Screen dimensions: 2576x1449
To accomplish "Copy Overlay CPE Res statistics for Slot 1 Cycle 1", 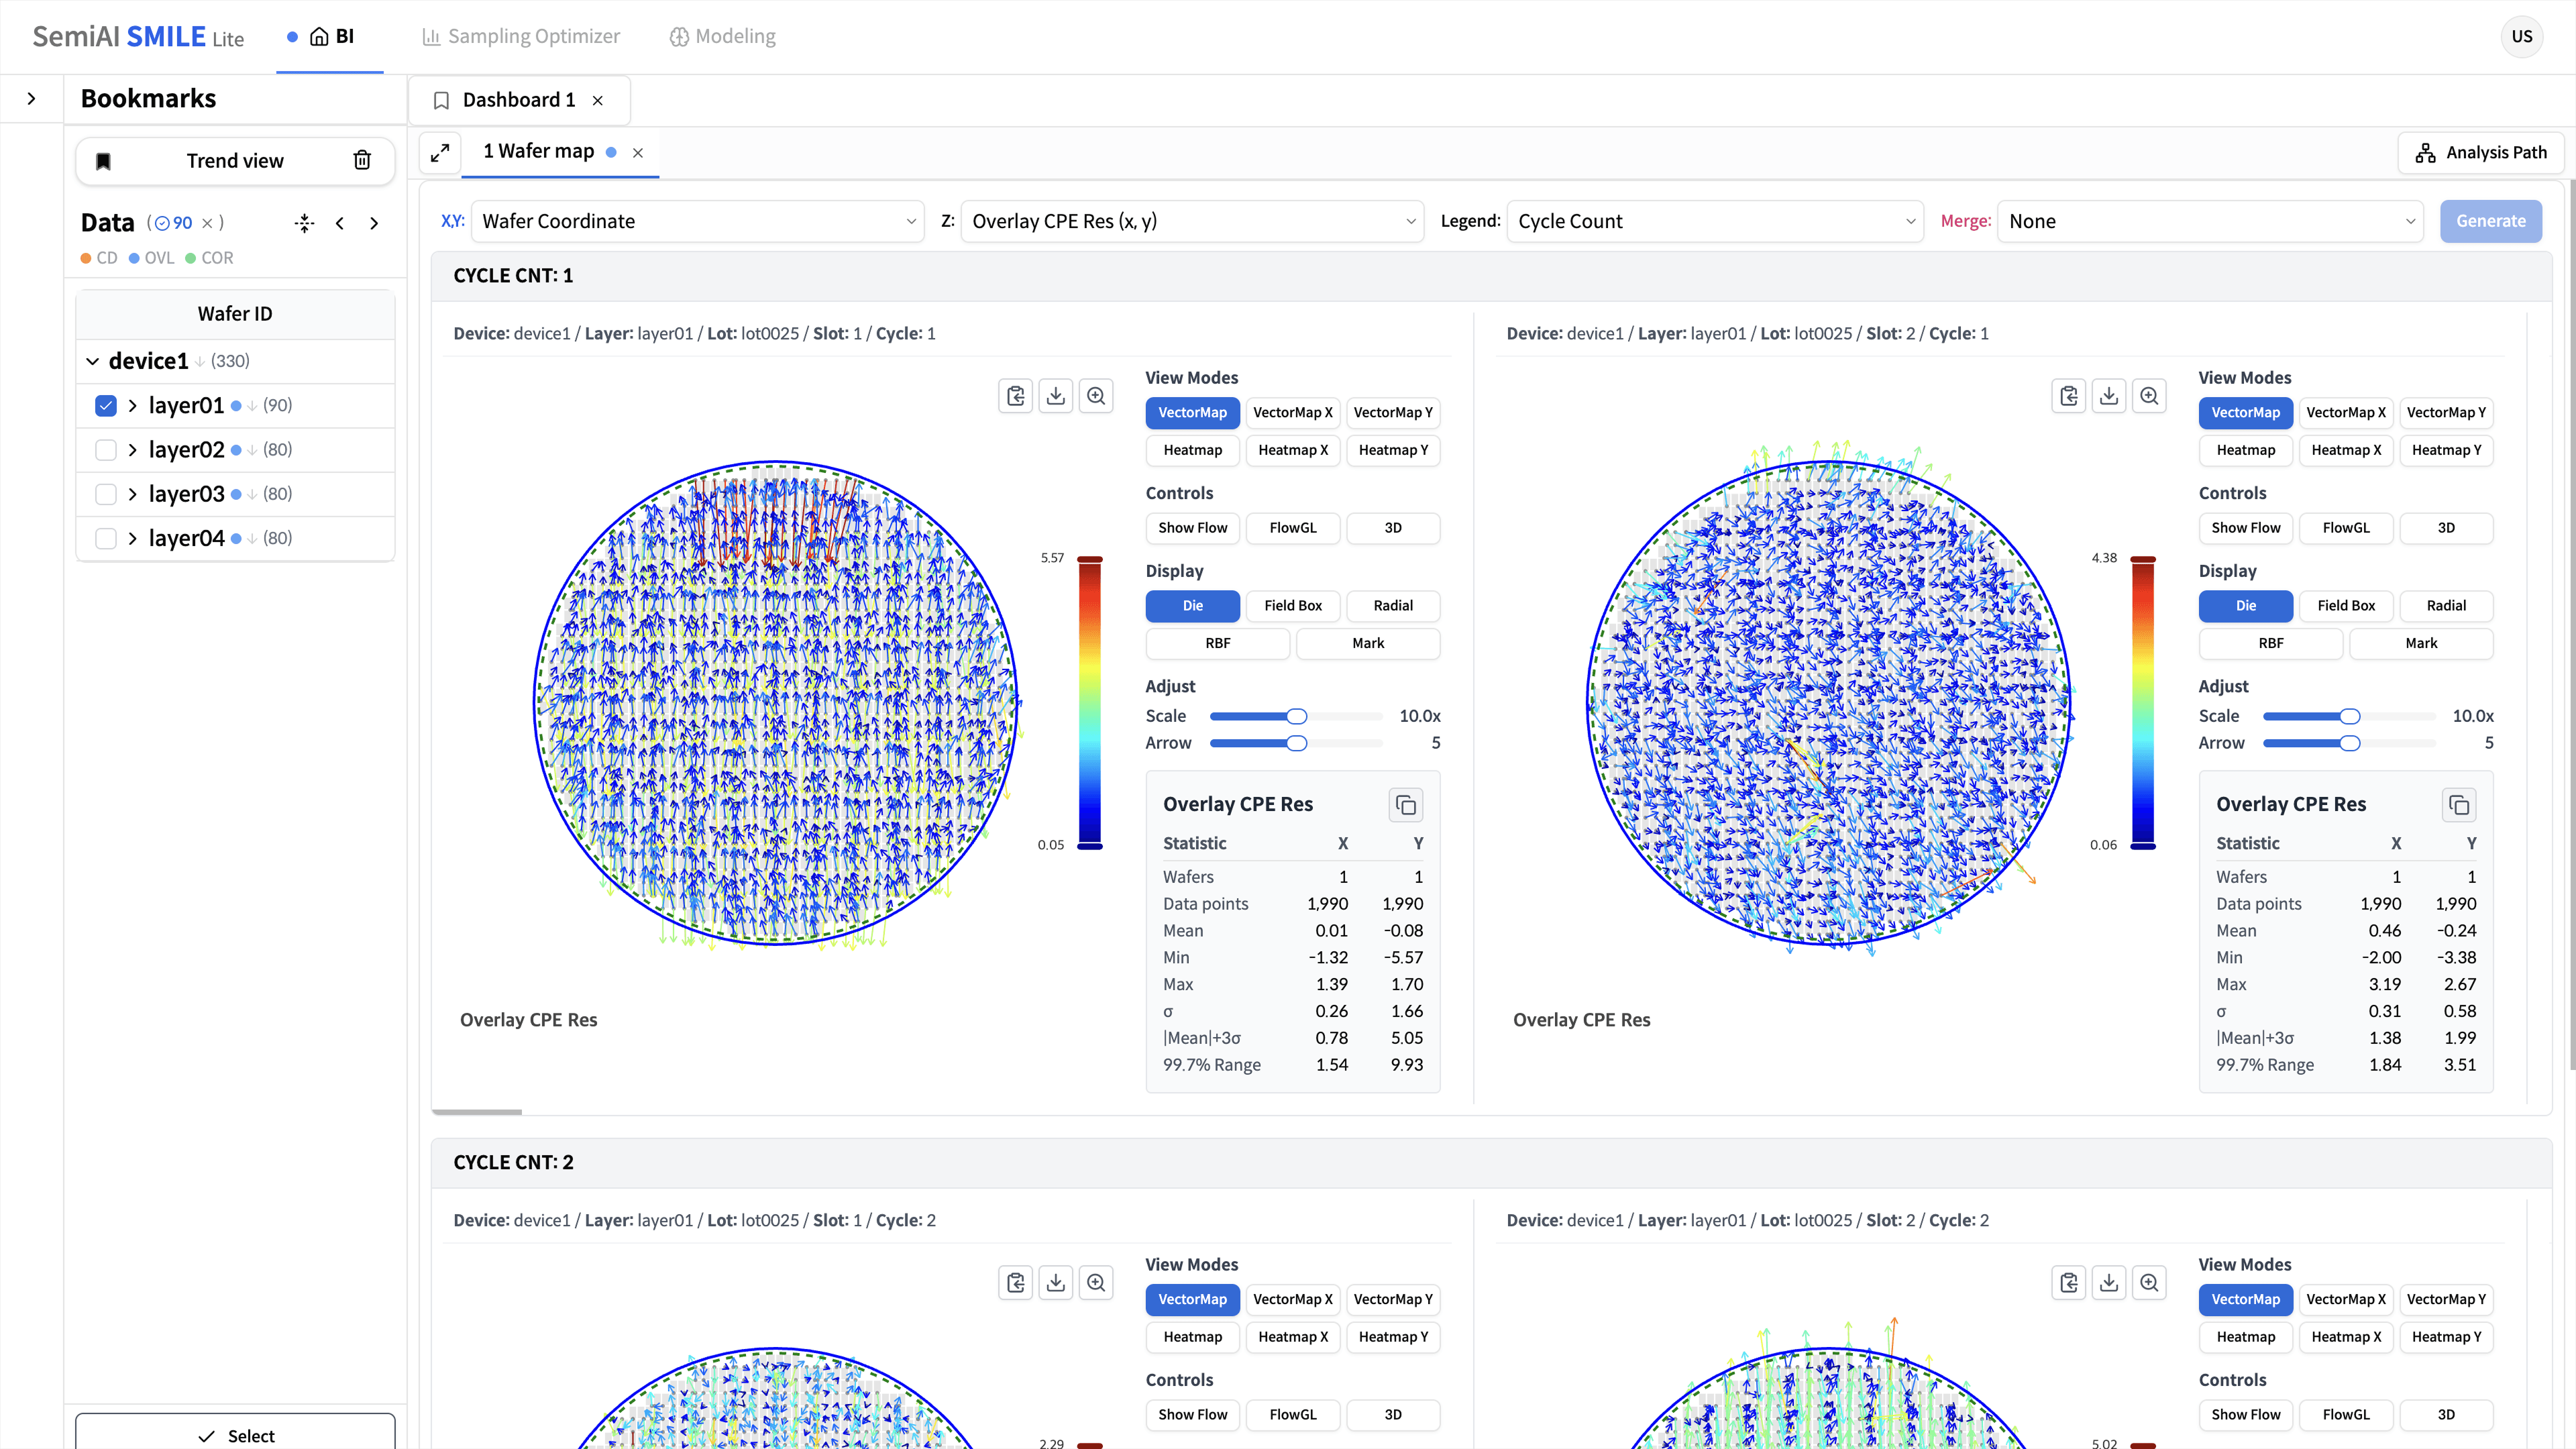I will (x=1406, y=805).
